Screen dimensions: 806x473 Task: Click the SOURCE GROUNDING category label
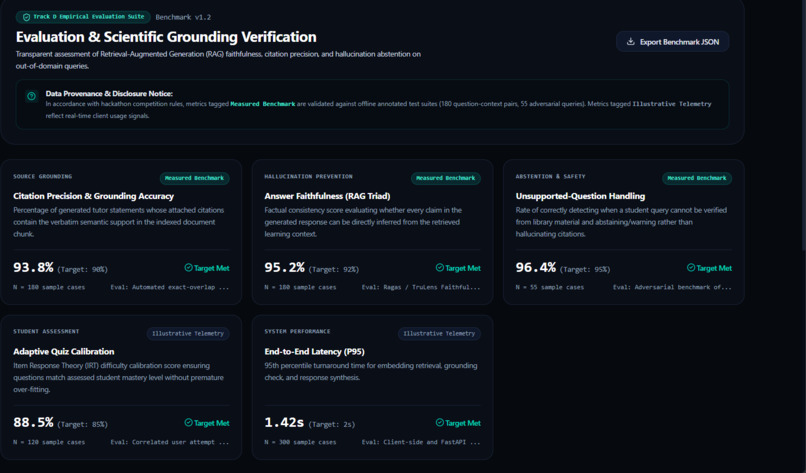click(x=43, y=176)
